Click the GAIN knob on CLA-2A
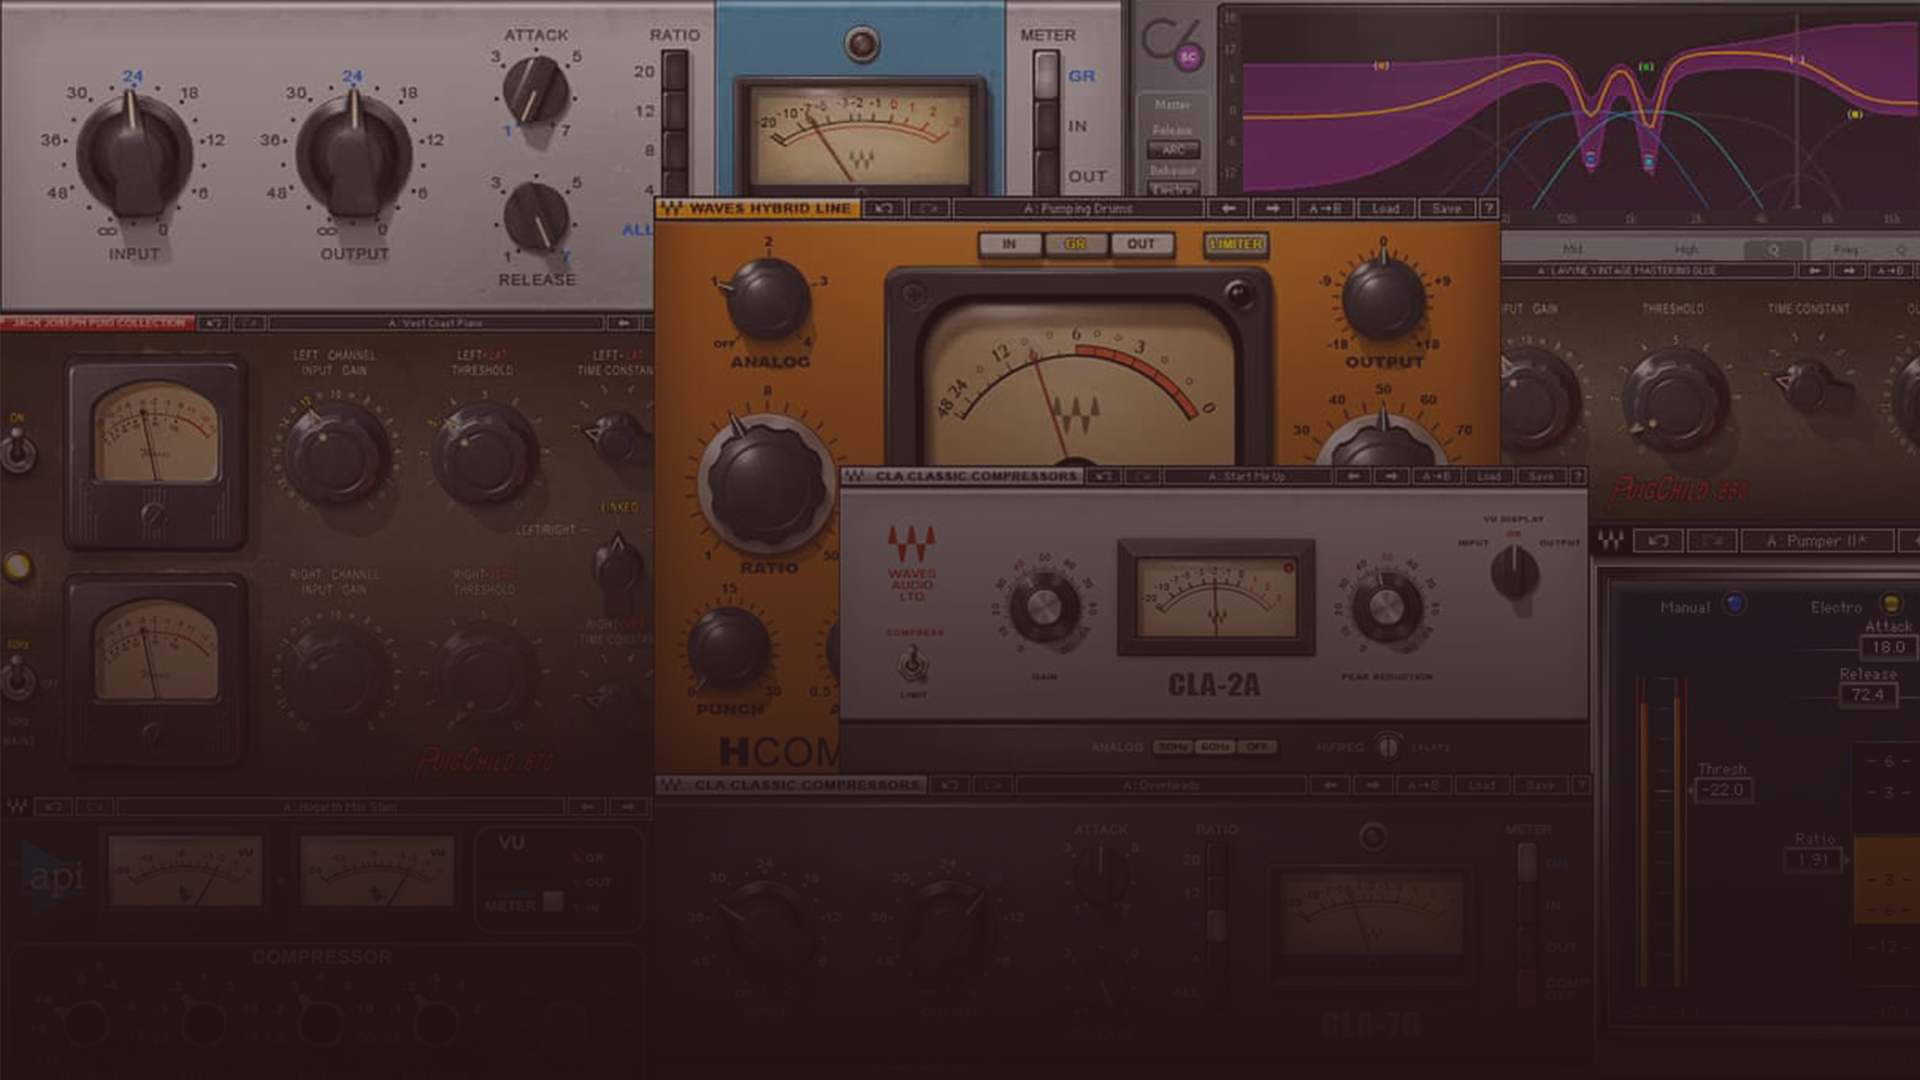The image size is (1920, 1080). tap(1044, 607)
